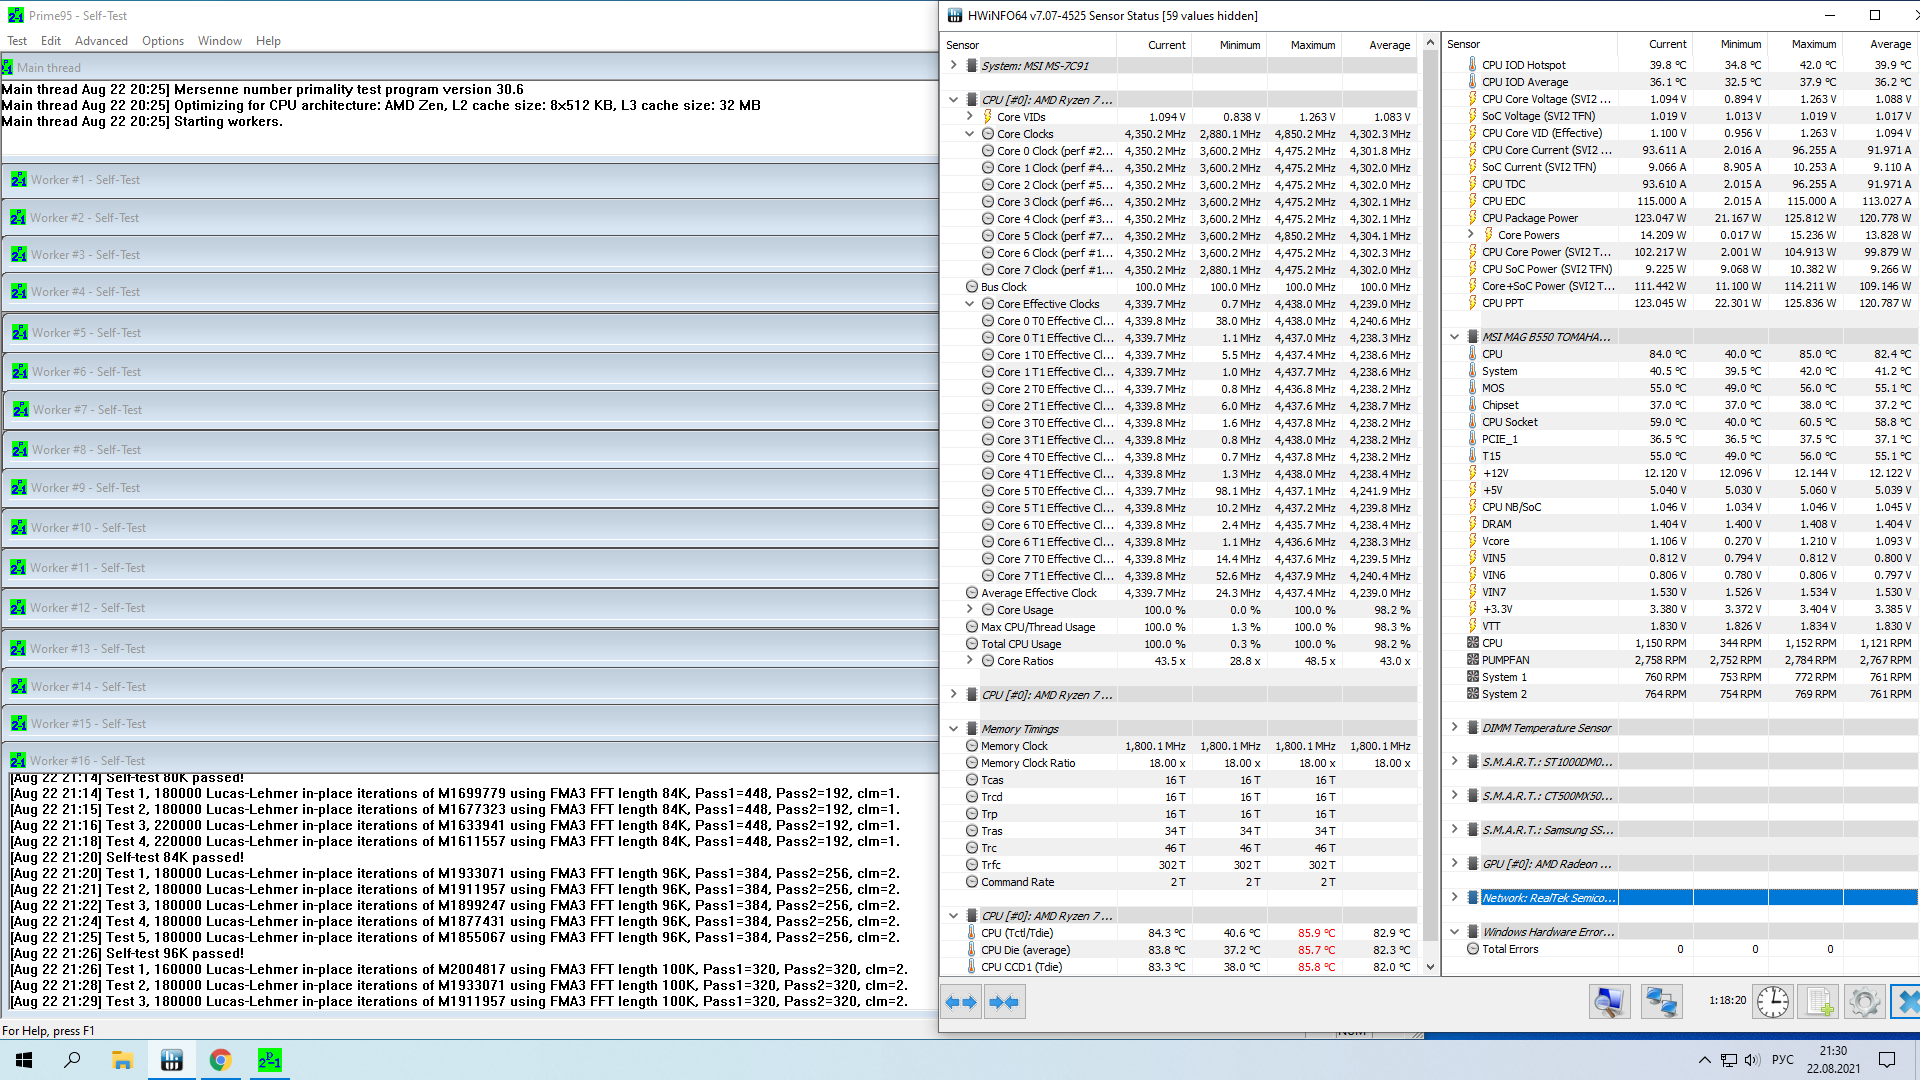1920x1080 pixels.
Task: Click the sensor list scrollbar down arrow
Action: click(1430, 967)
